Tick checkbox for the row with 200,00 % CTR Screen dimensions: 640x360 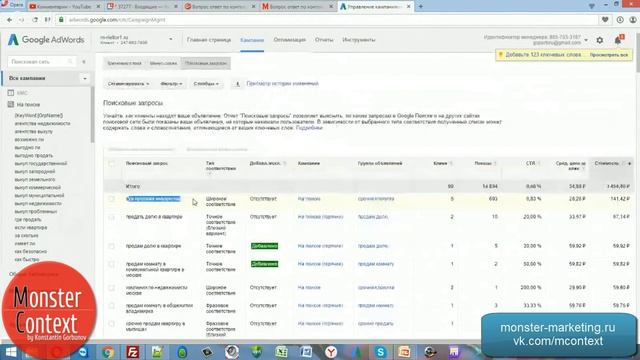(111, 288)
